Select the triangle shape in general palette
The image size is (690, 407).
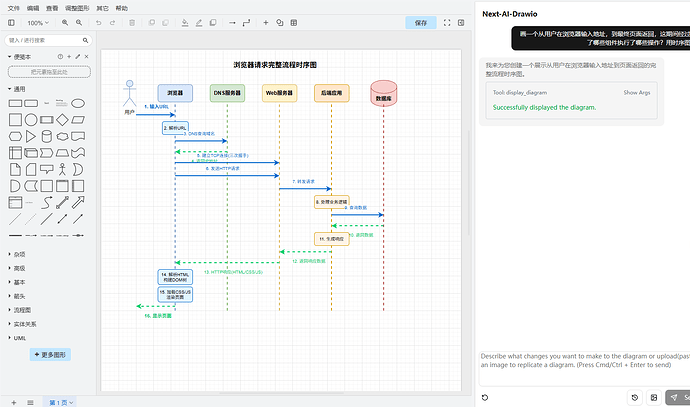[31, 136]
